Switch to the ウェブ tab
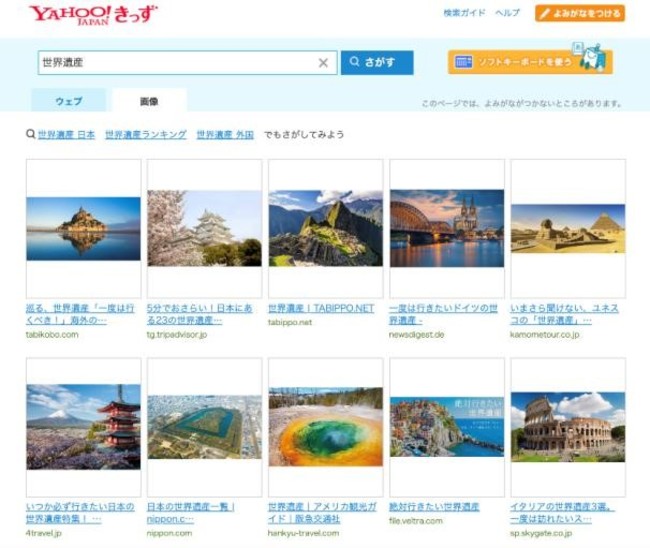 [x=68, y=101]
